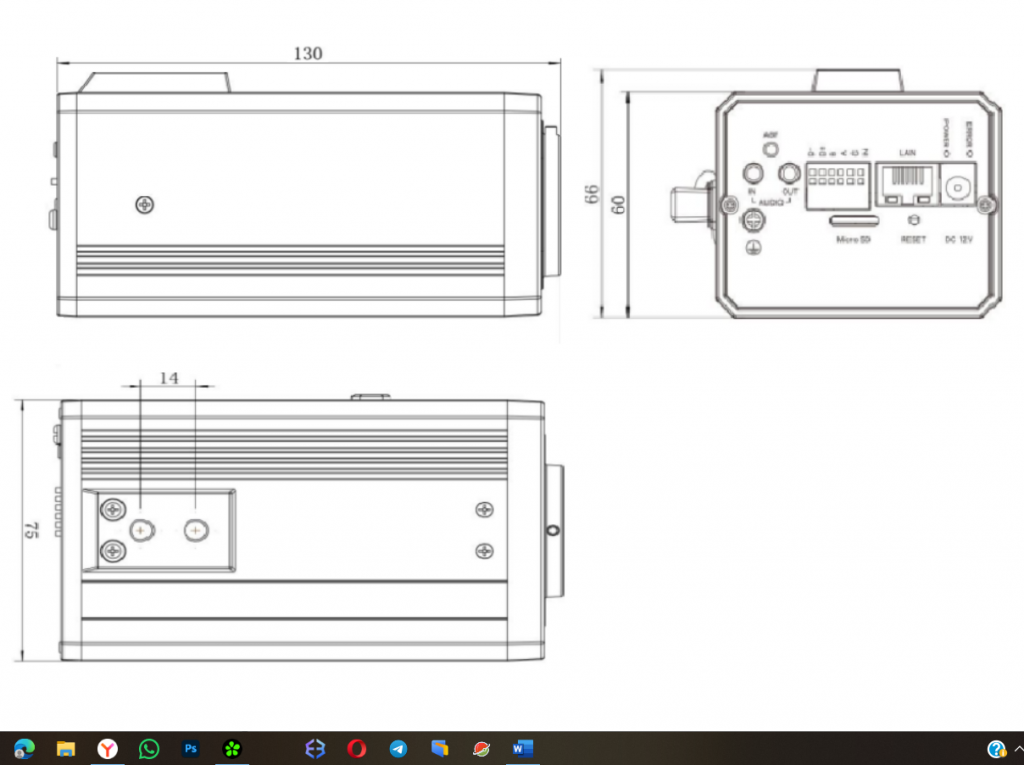This screenshot has width=1024, height=765.
Task: Click the blue and yellow files icon
Action: click(x=440, y=748)
